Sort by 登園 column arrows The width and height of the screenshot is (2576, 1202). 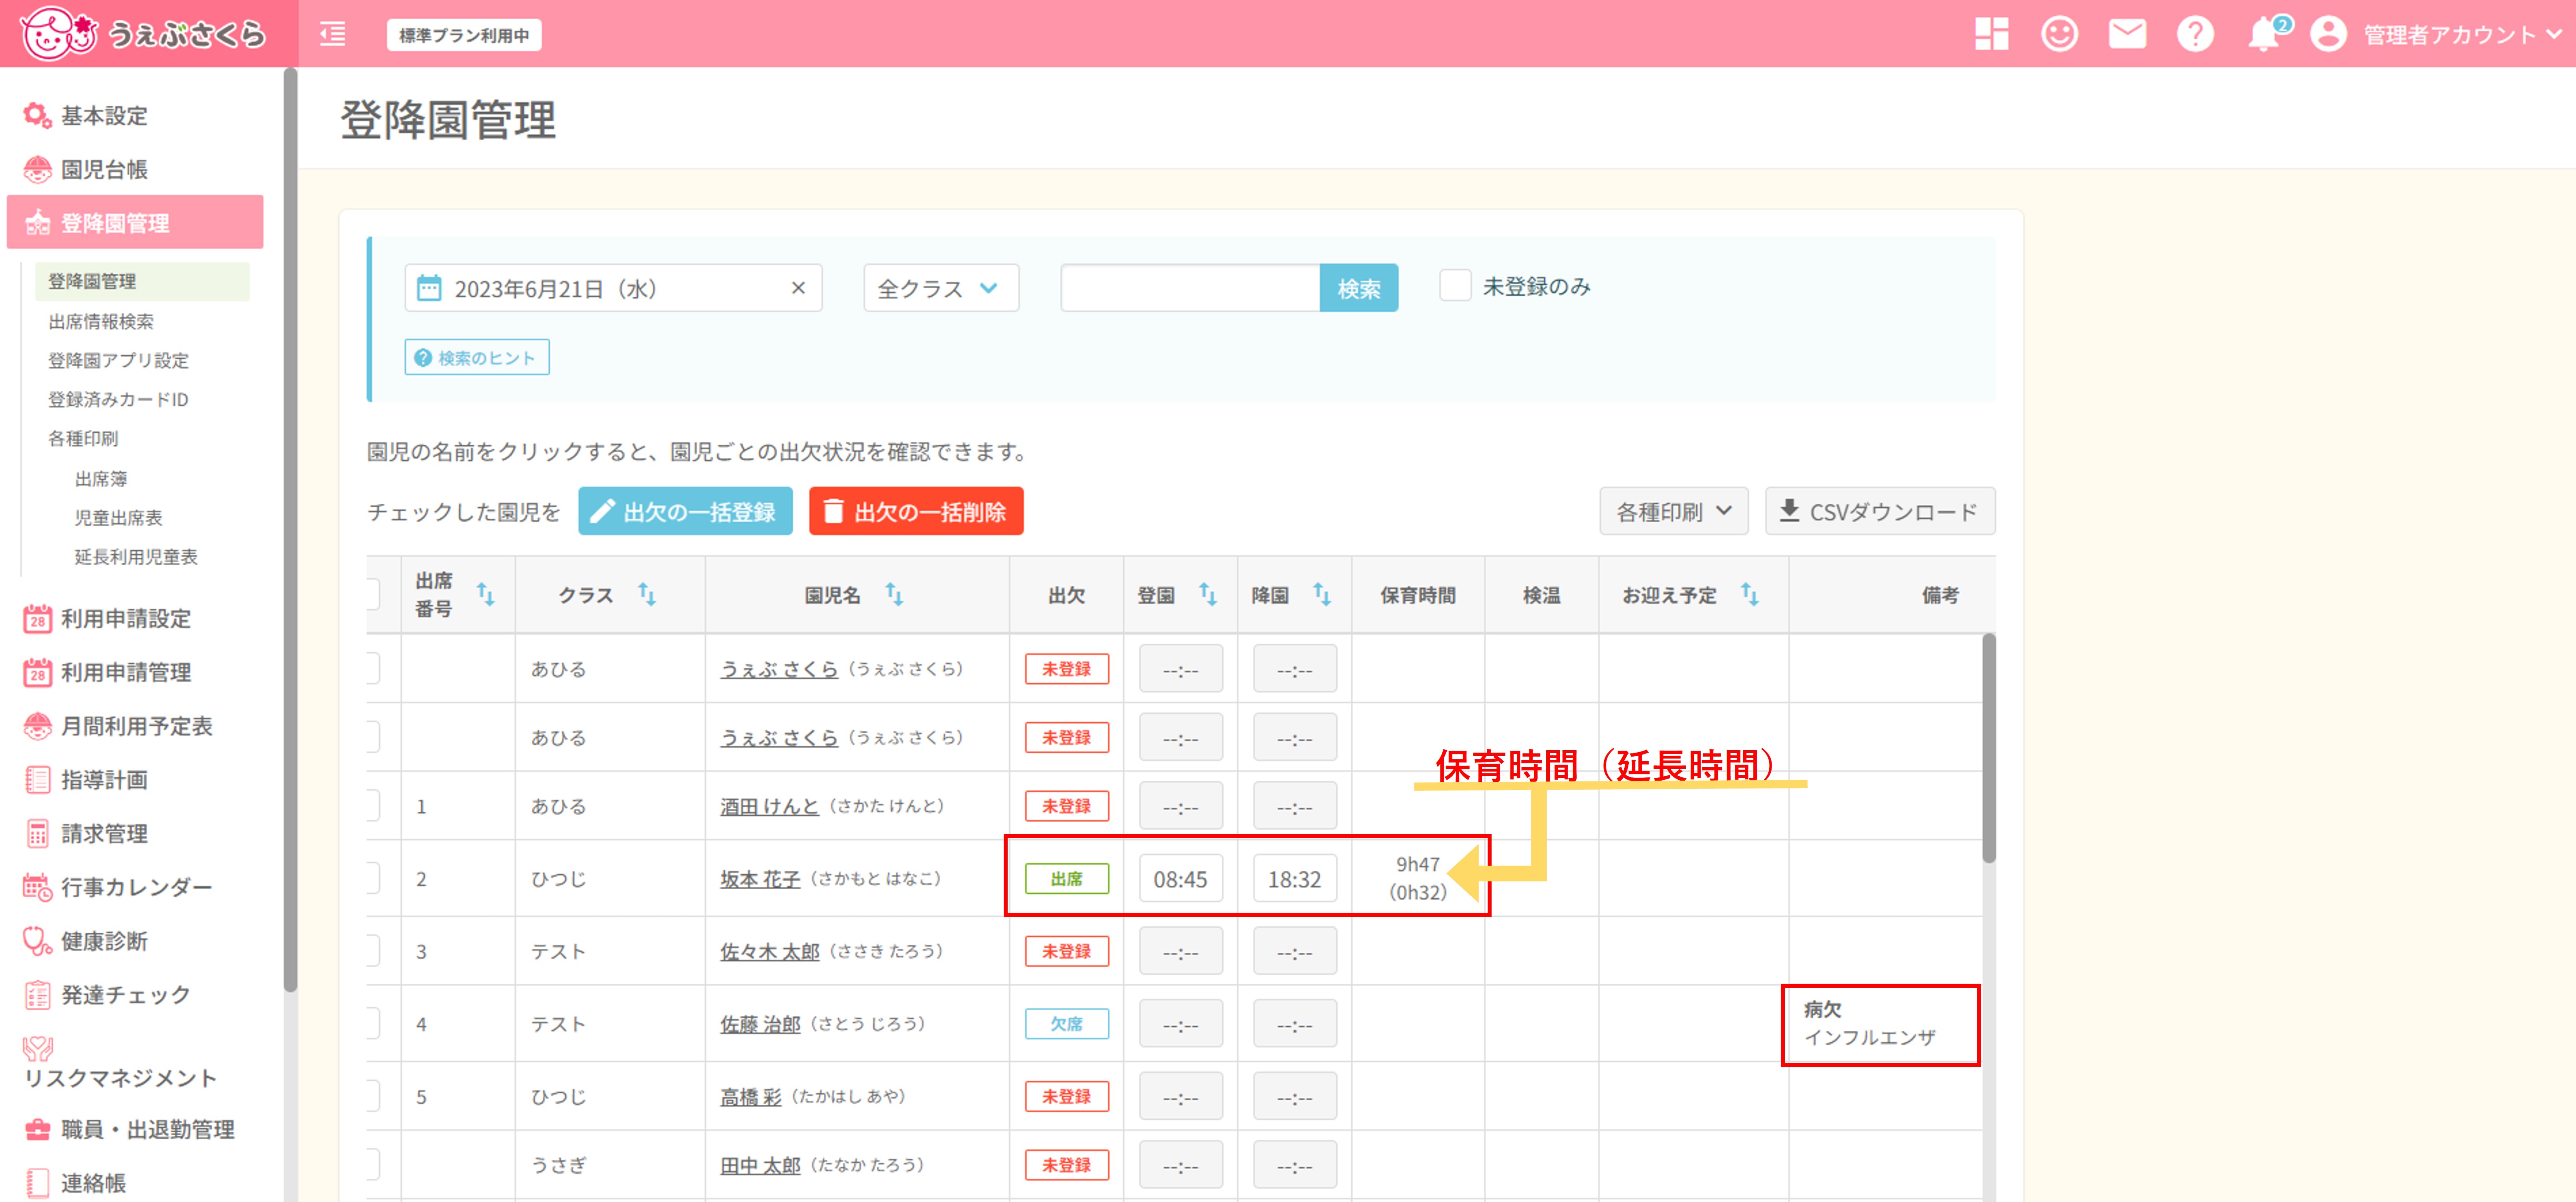point(1208,595)
